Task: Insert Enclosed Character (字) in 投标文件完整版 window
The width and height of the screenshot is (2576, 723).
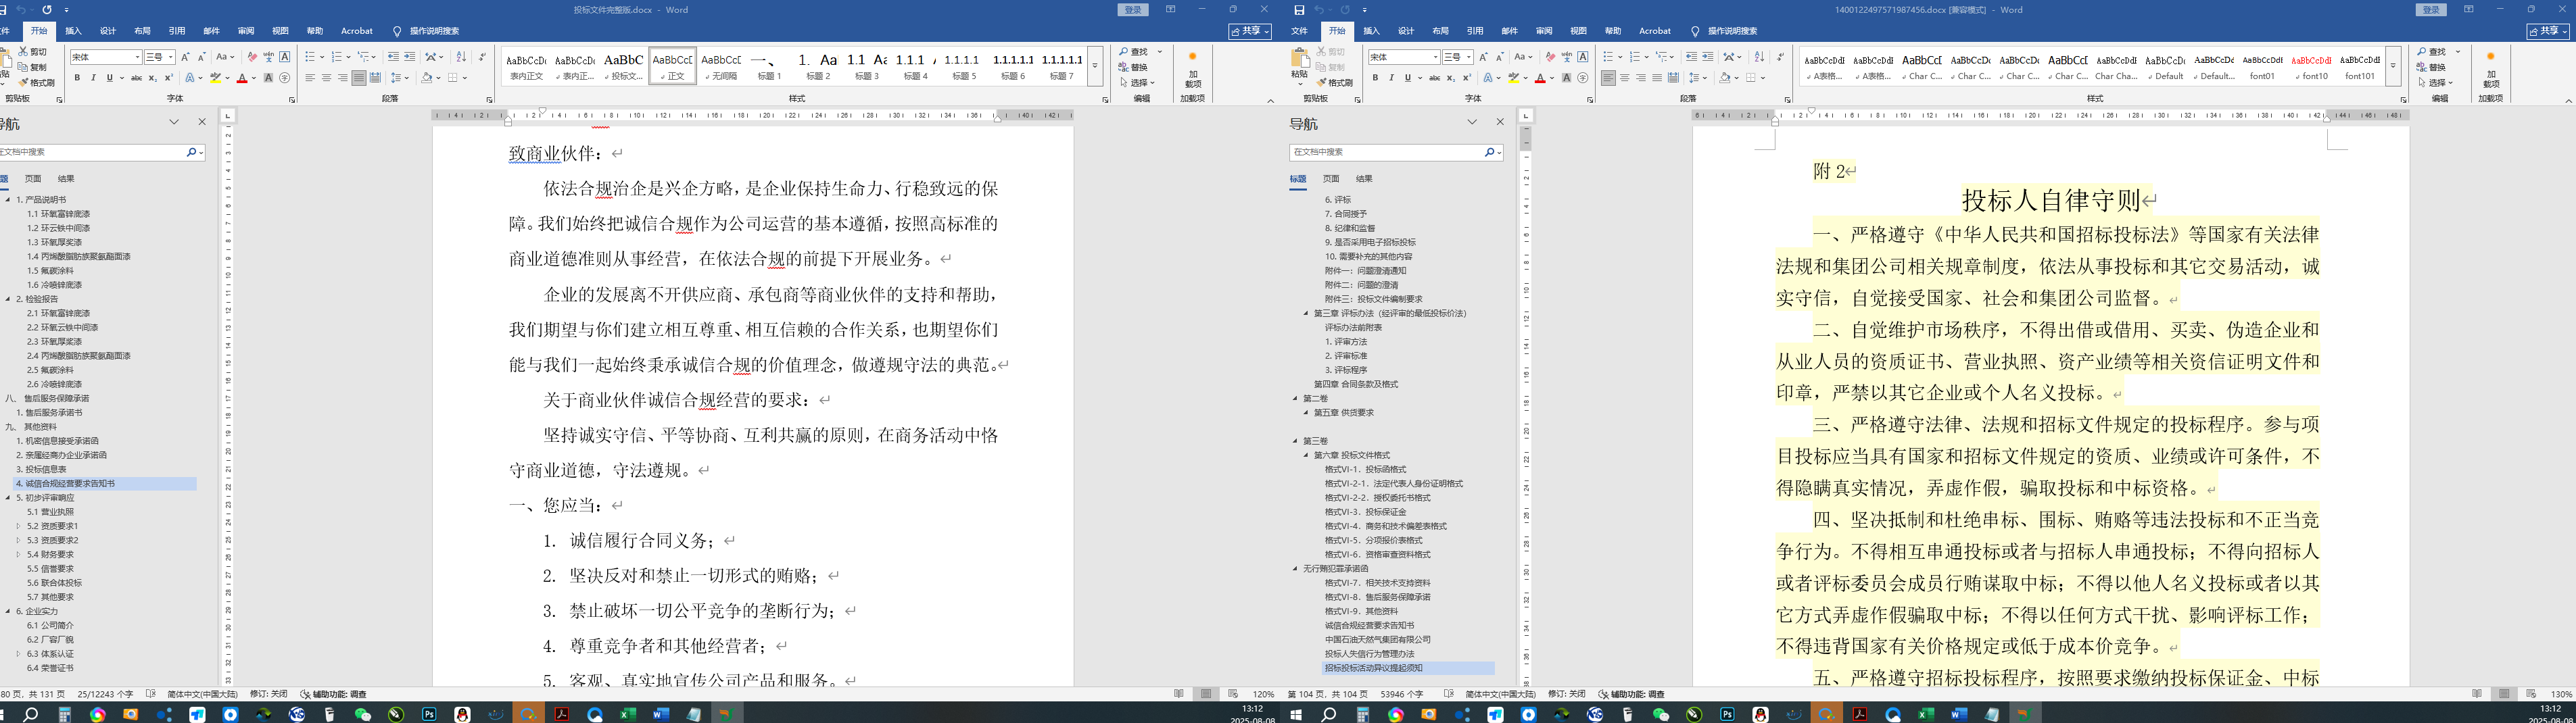Action: coord(285,78)
